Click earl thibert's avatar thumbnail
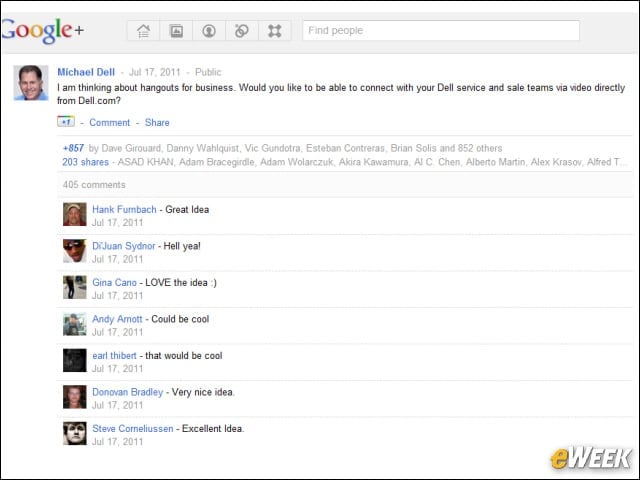 click(75, 360)
